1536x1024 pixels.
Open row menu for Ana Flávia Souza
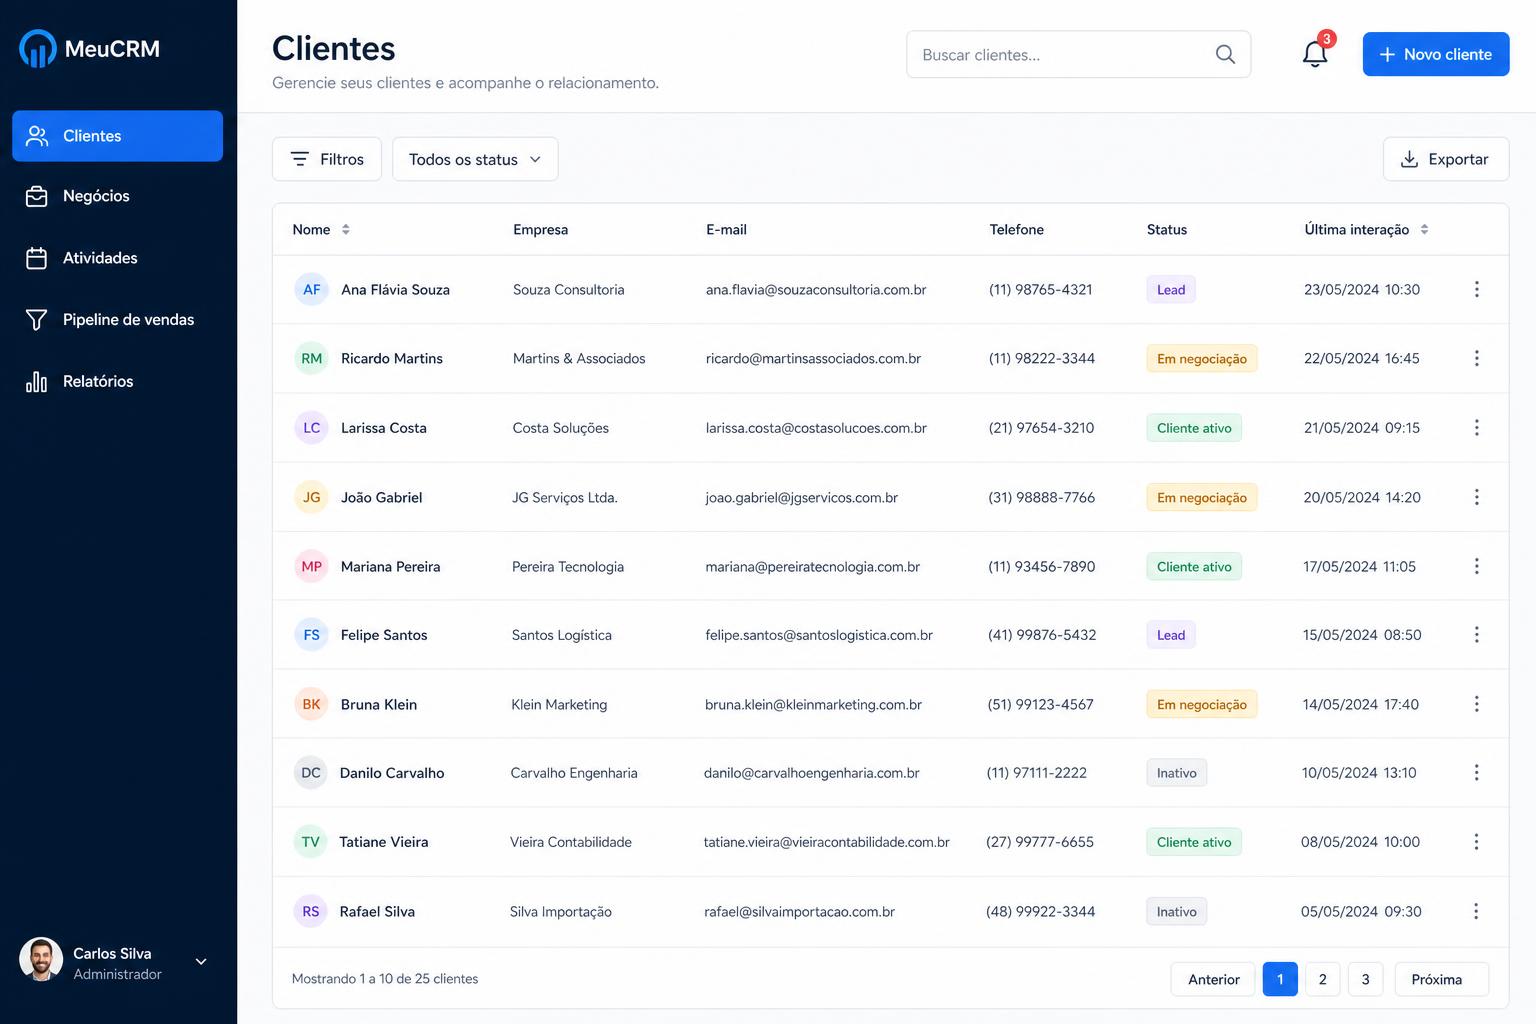click(x=1476, y=289)
